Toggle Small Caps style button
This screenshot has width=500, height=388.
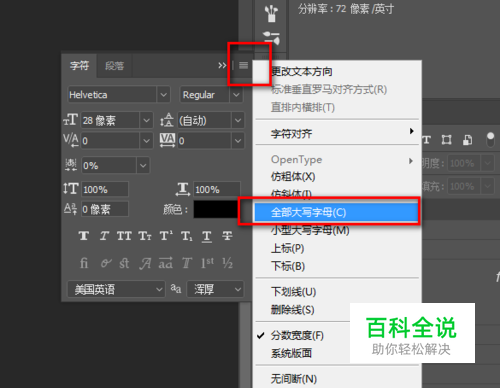145,236
